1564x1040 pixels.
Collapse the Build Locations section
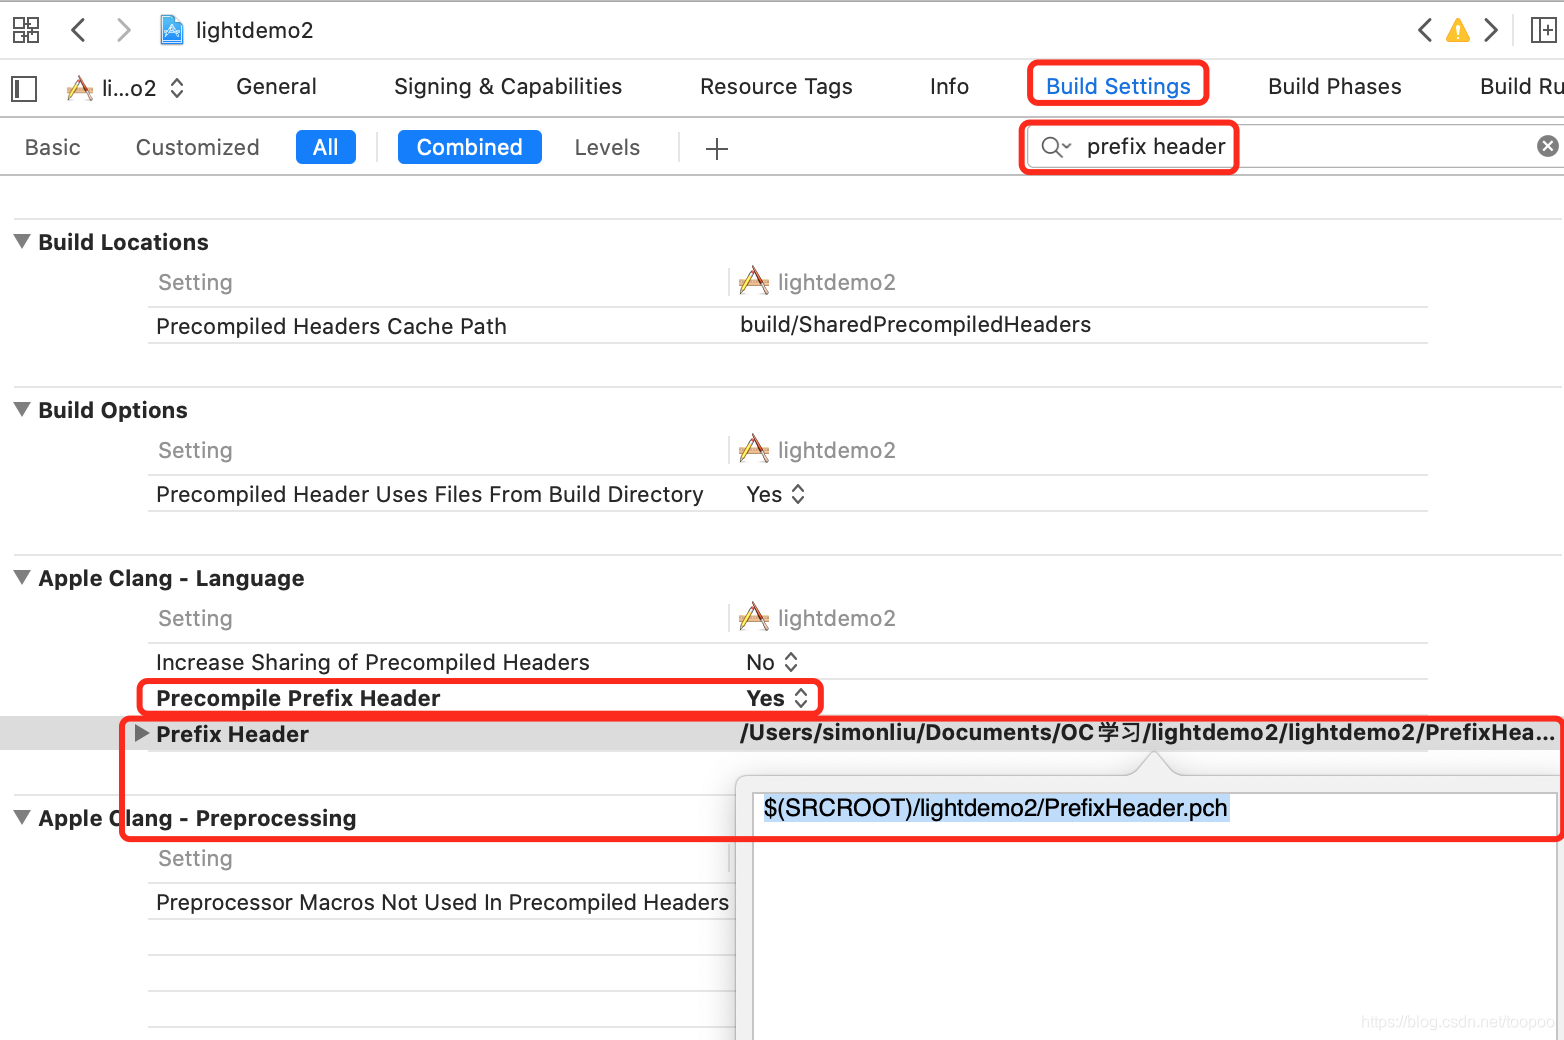22,241
